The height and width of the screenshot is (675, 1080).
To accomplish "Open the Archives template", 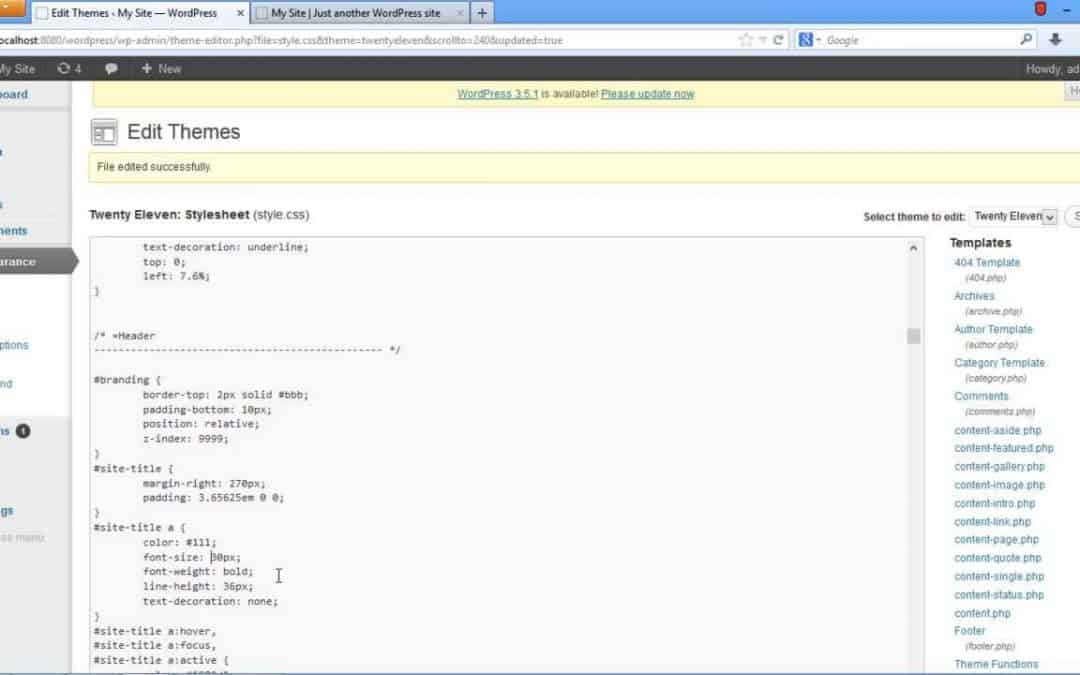I will (974, 295).
